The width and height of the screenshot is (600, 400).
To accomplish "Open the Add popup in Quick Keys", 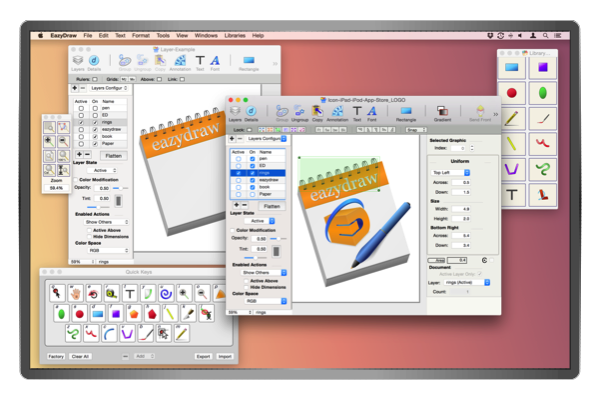I will tap(143, 356).
